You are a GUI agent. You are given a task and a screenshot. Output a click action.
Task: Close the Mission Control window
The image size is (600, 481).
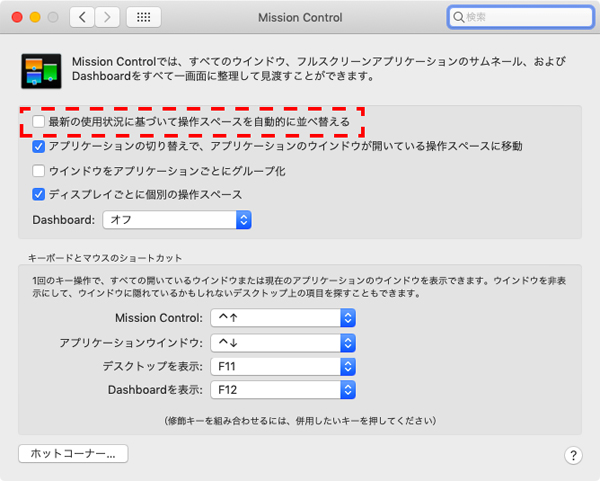point(17,17)
